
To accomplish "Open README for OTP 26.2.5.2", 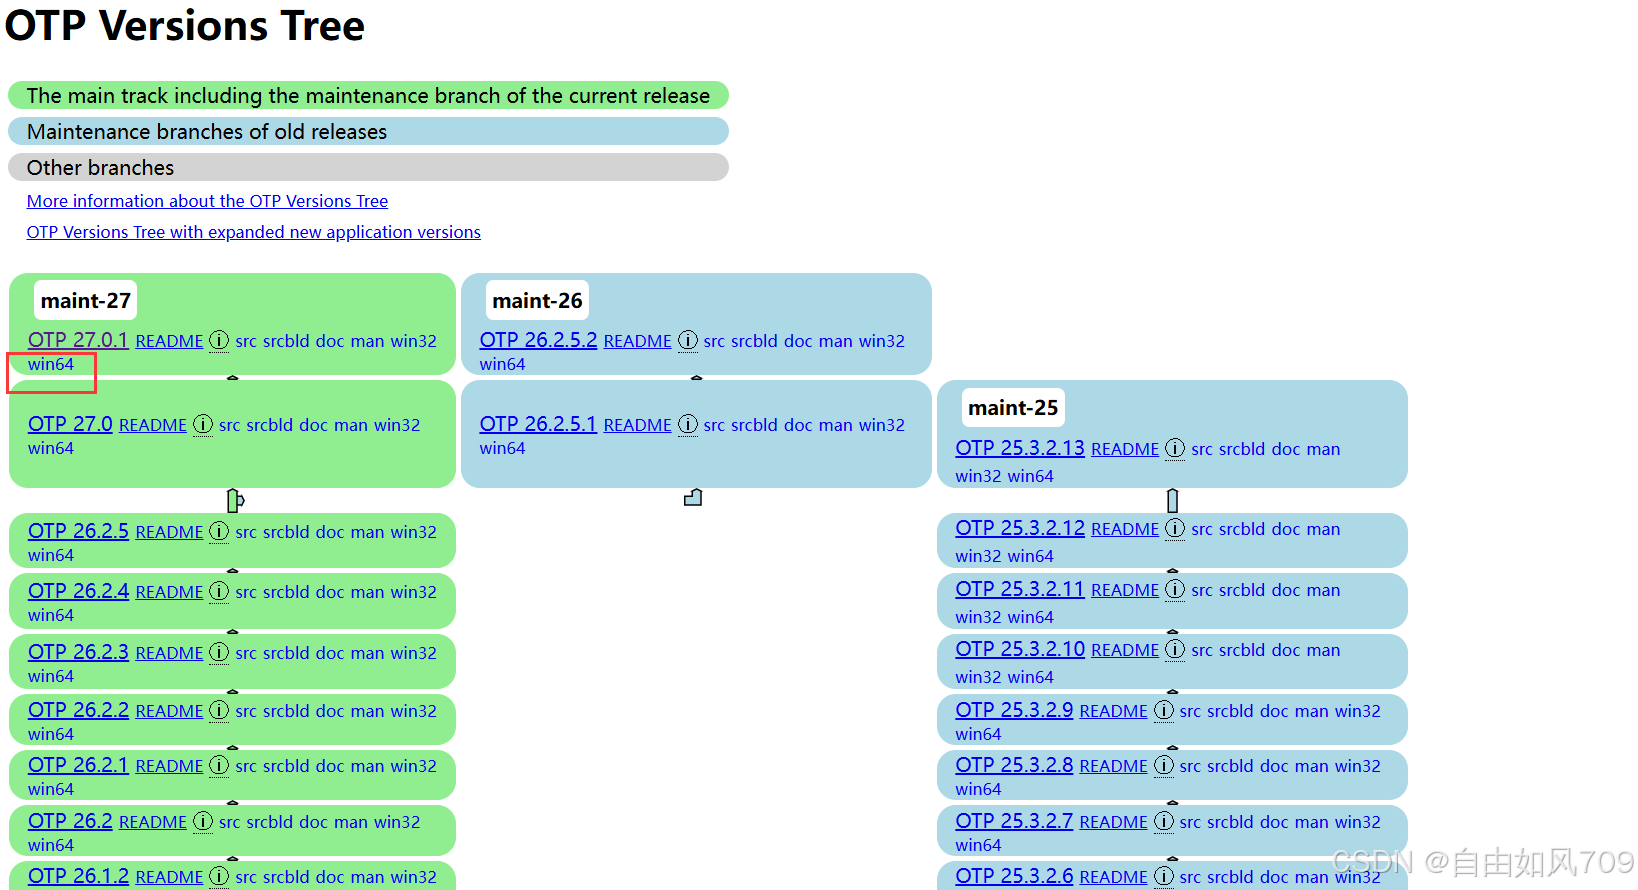I will [x=638, y=341].
